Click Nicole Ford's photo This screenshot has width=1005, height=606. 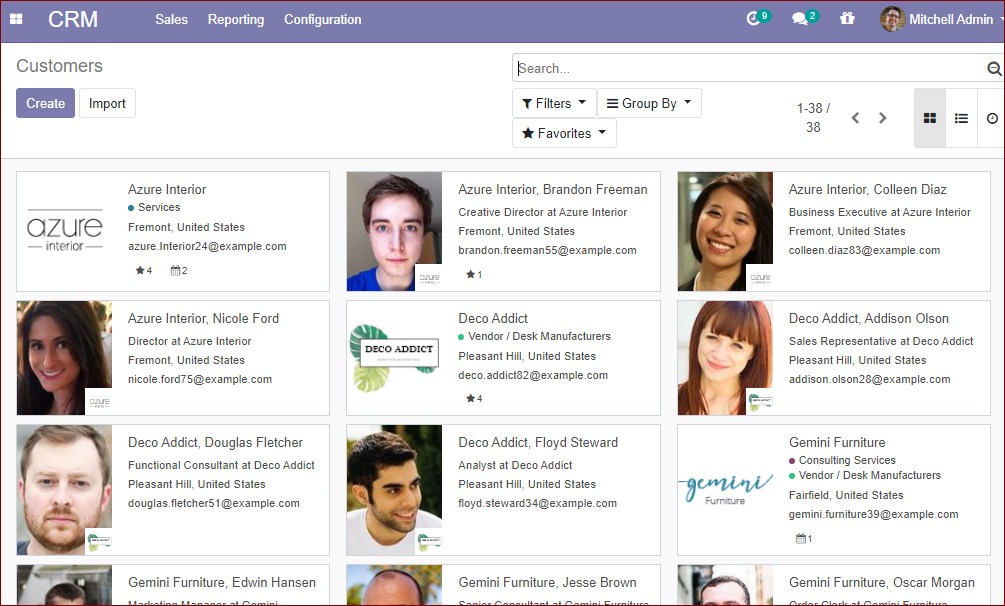pyautogui.click(x=64, y=358)
